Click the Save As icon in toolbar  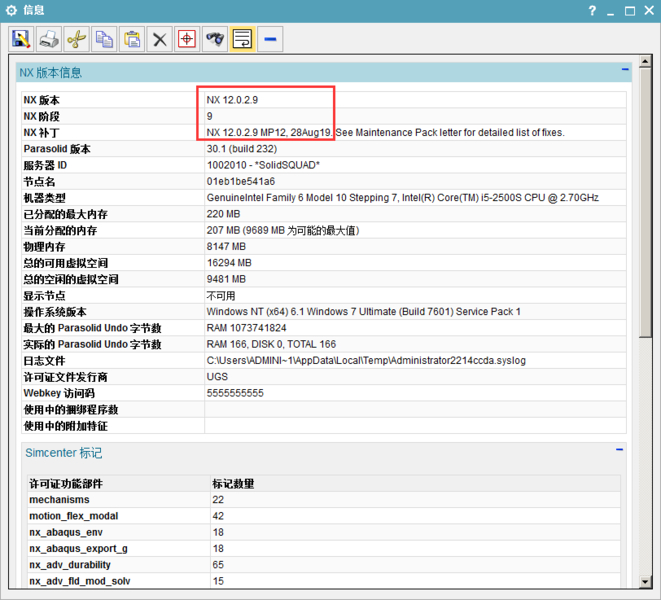pos(21,39)
